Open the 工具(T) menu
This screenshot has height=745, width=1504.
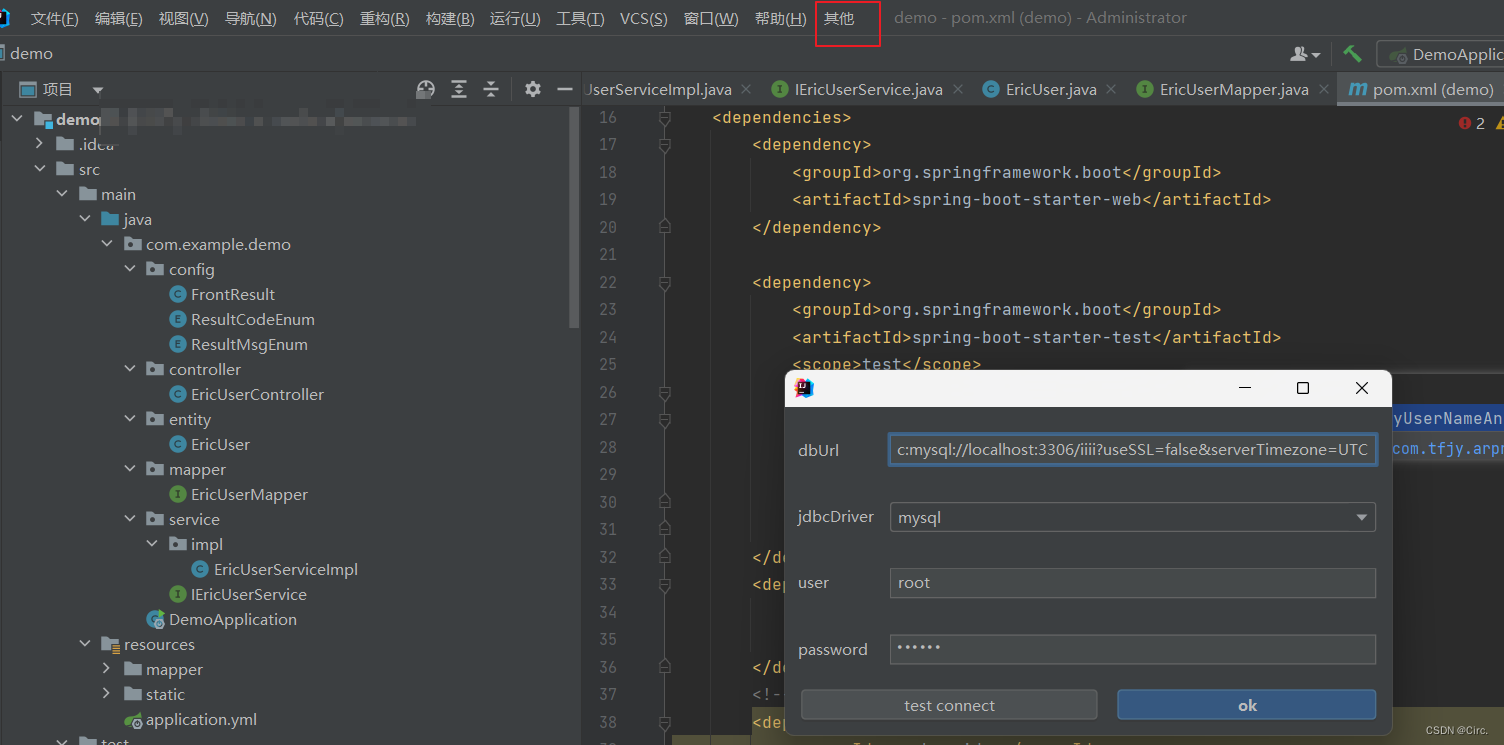pos(580,19)
